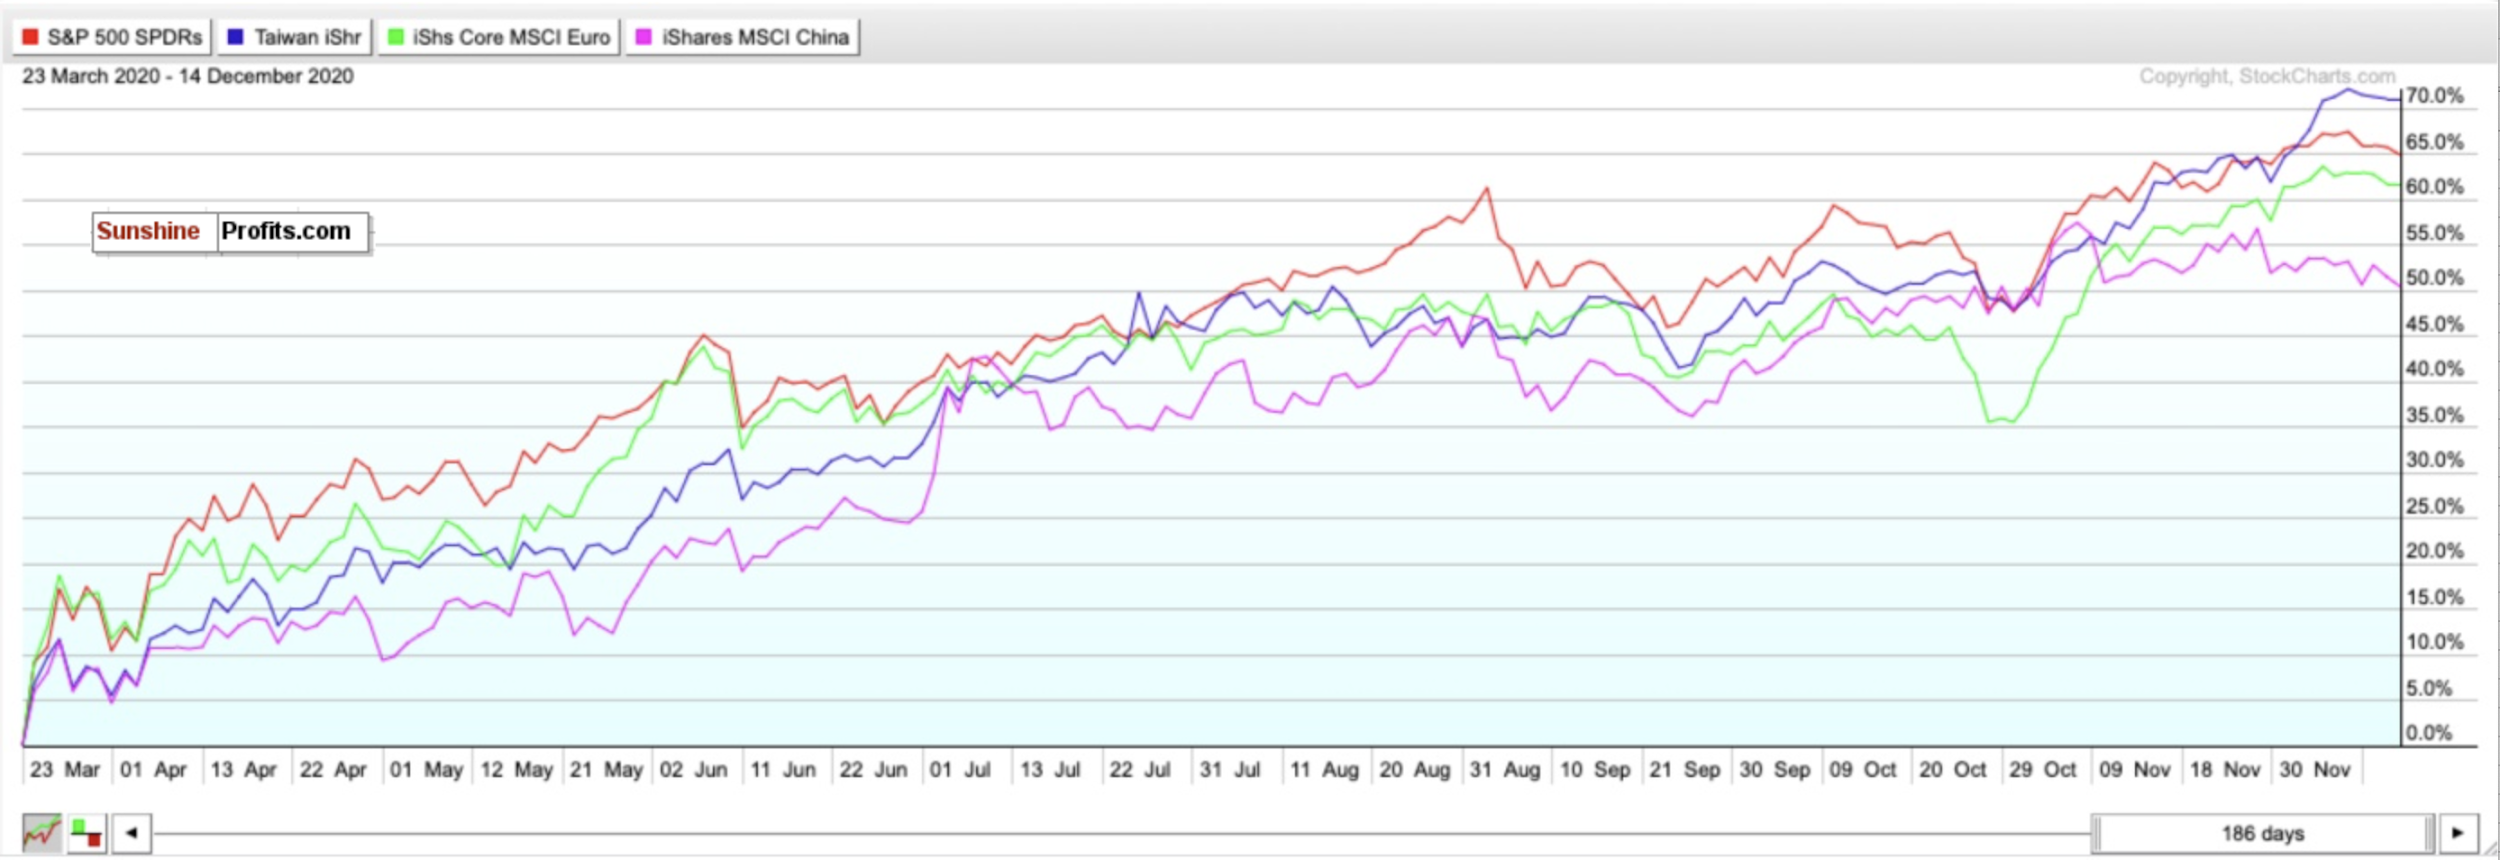
Task: Click the 186 days slider handle
Action: 2263,833
